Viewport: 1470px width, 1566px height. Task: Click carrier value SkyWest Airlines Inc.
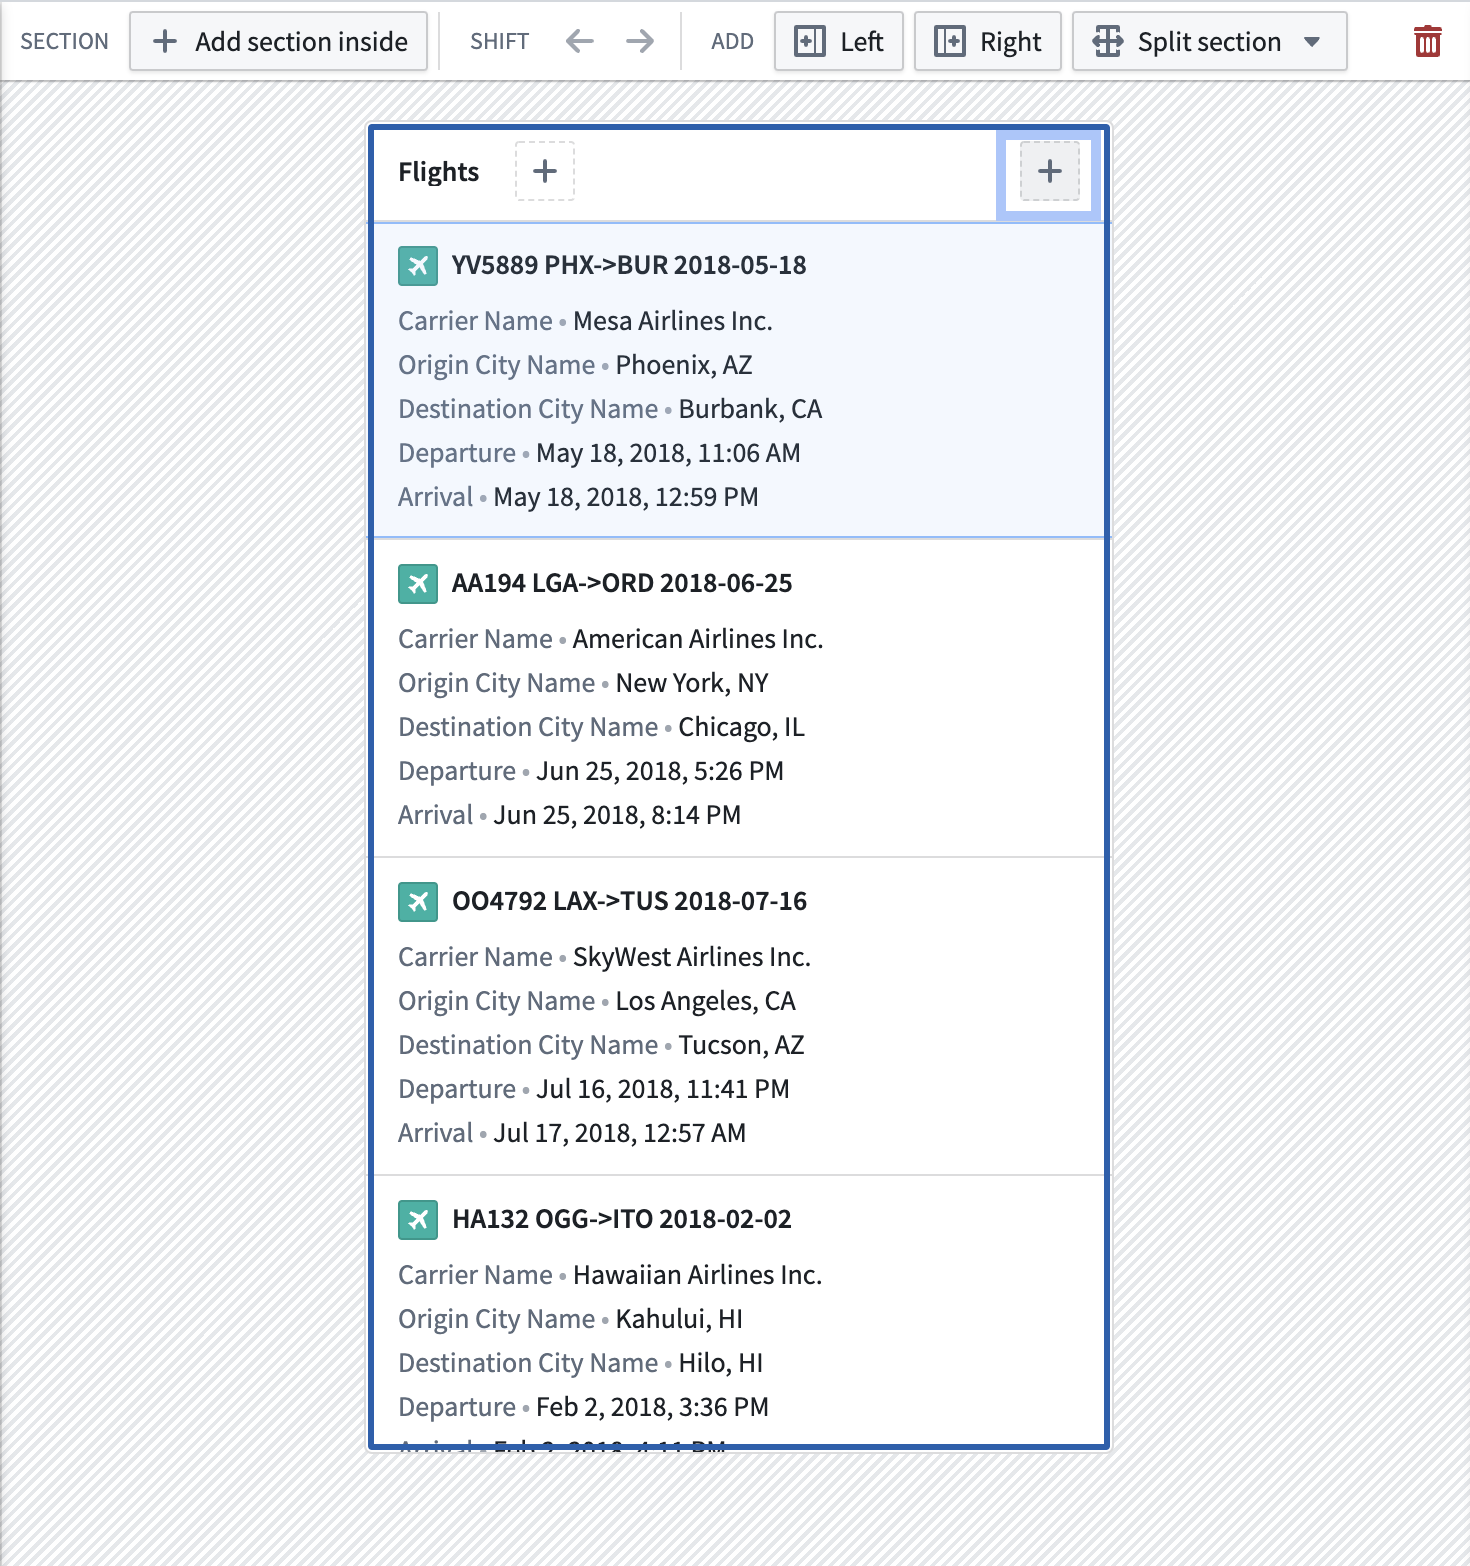(x=692, y=957)
